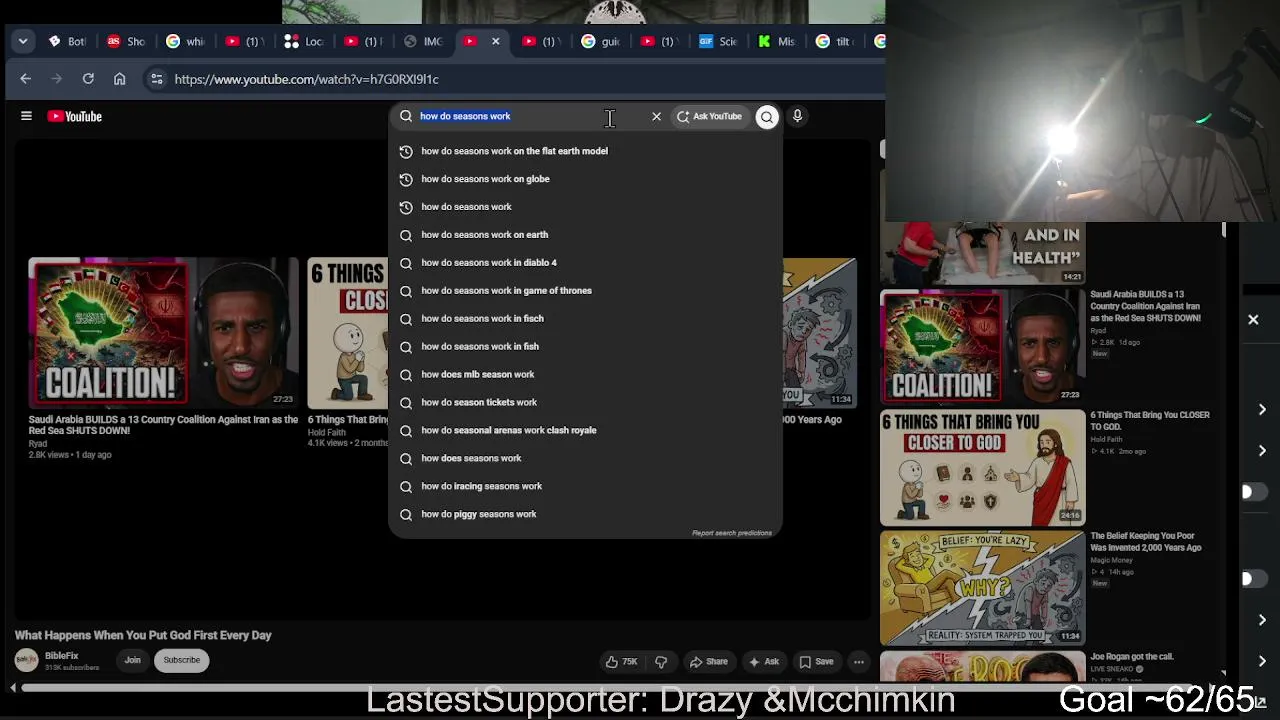
Task: Switch to the 'Loc' tab
Action: [x=304, y=41]
